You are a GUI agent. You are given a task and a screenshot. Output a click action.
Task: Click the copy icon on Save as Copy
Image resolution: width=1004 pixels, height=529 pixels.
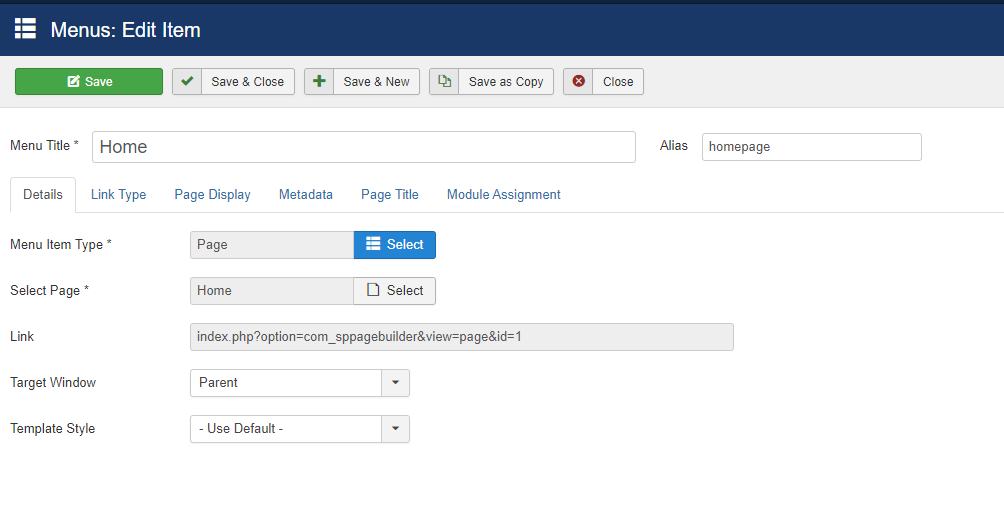(x=444, y=81)
